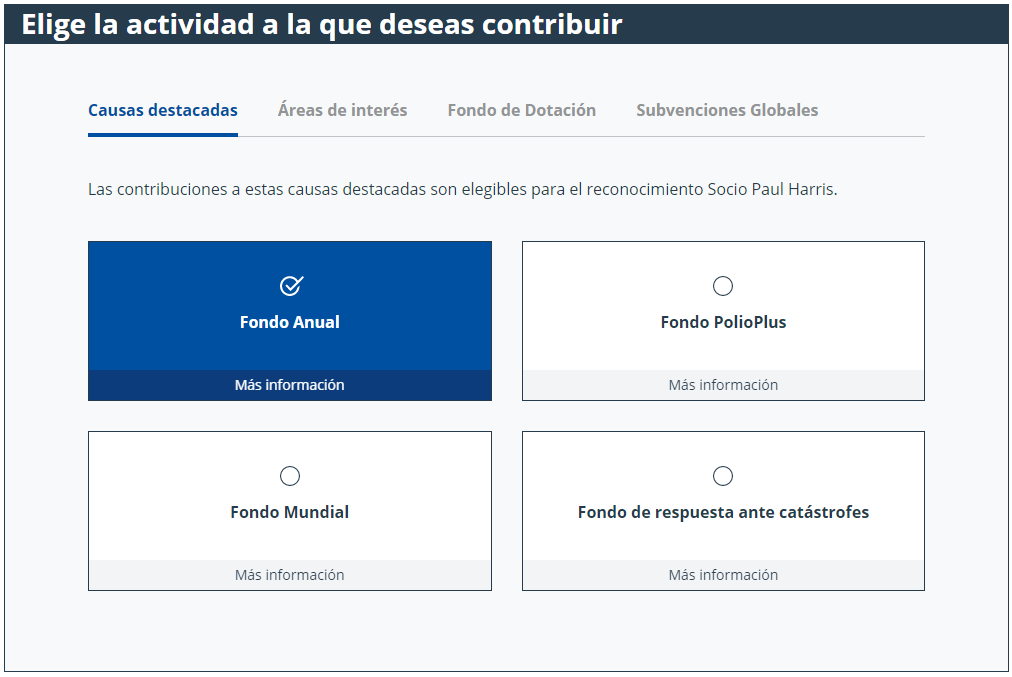This screenshot has width=1012, height=677.
Task: Open Más información for catástrofes fund
Action: click(723, 574)
